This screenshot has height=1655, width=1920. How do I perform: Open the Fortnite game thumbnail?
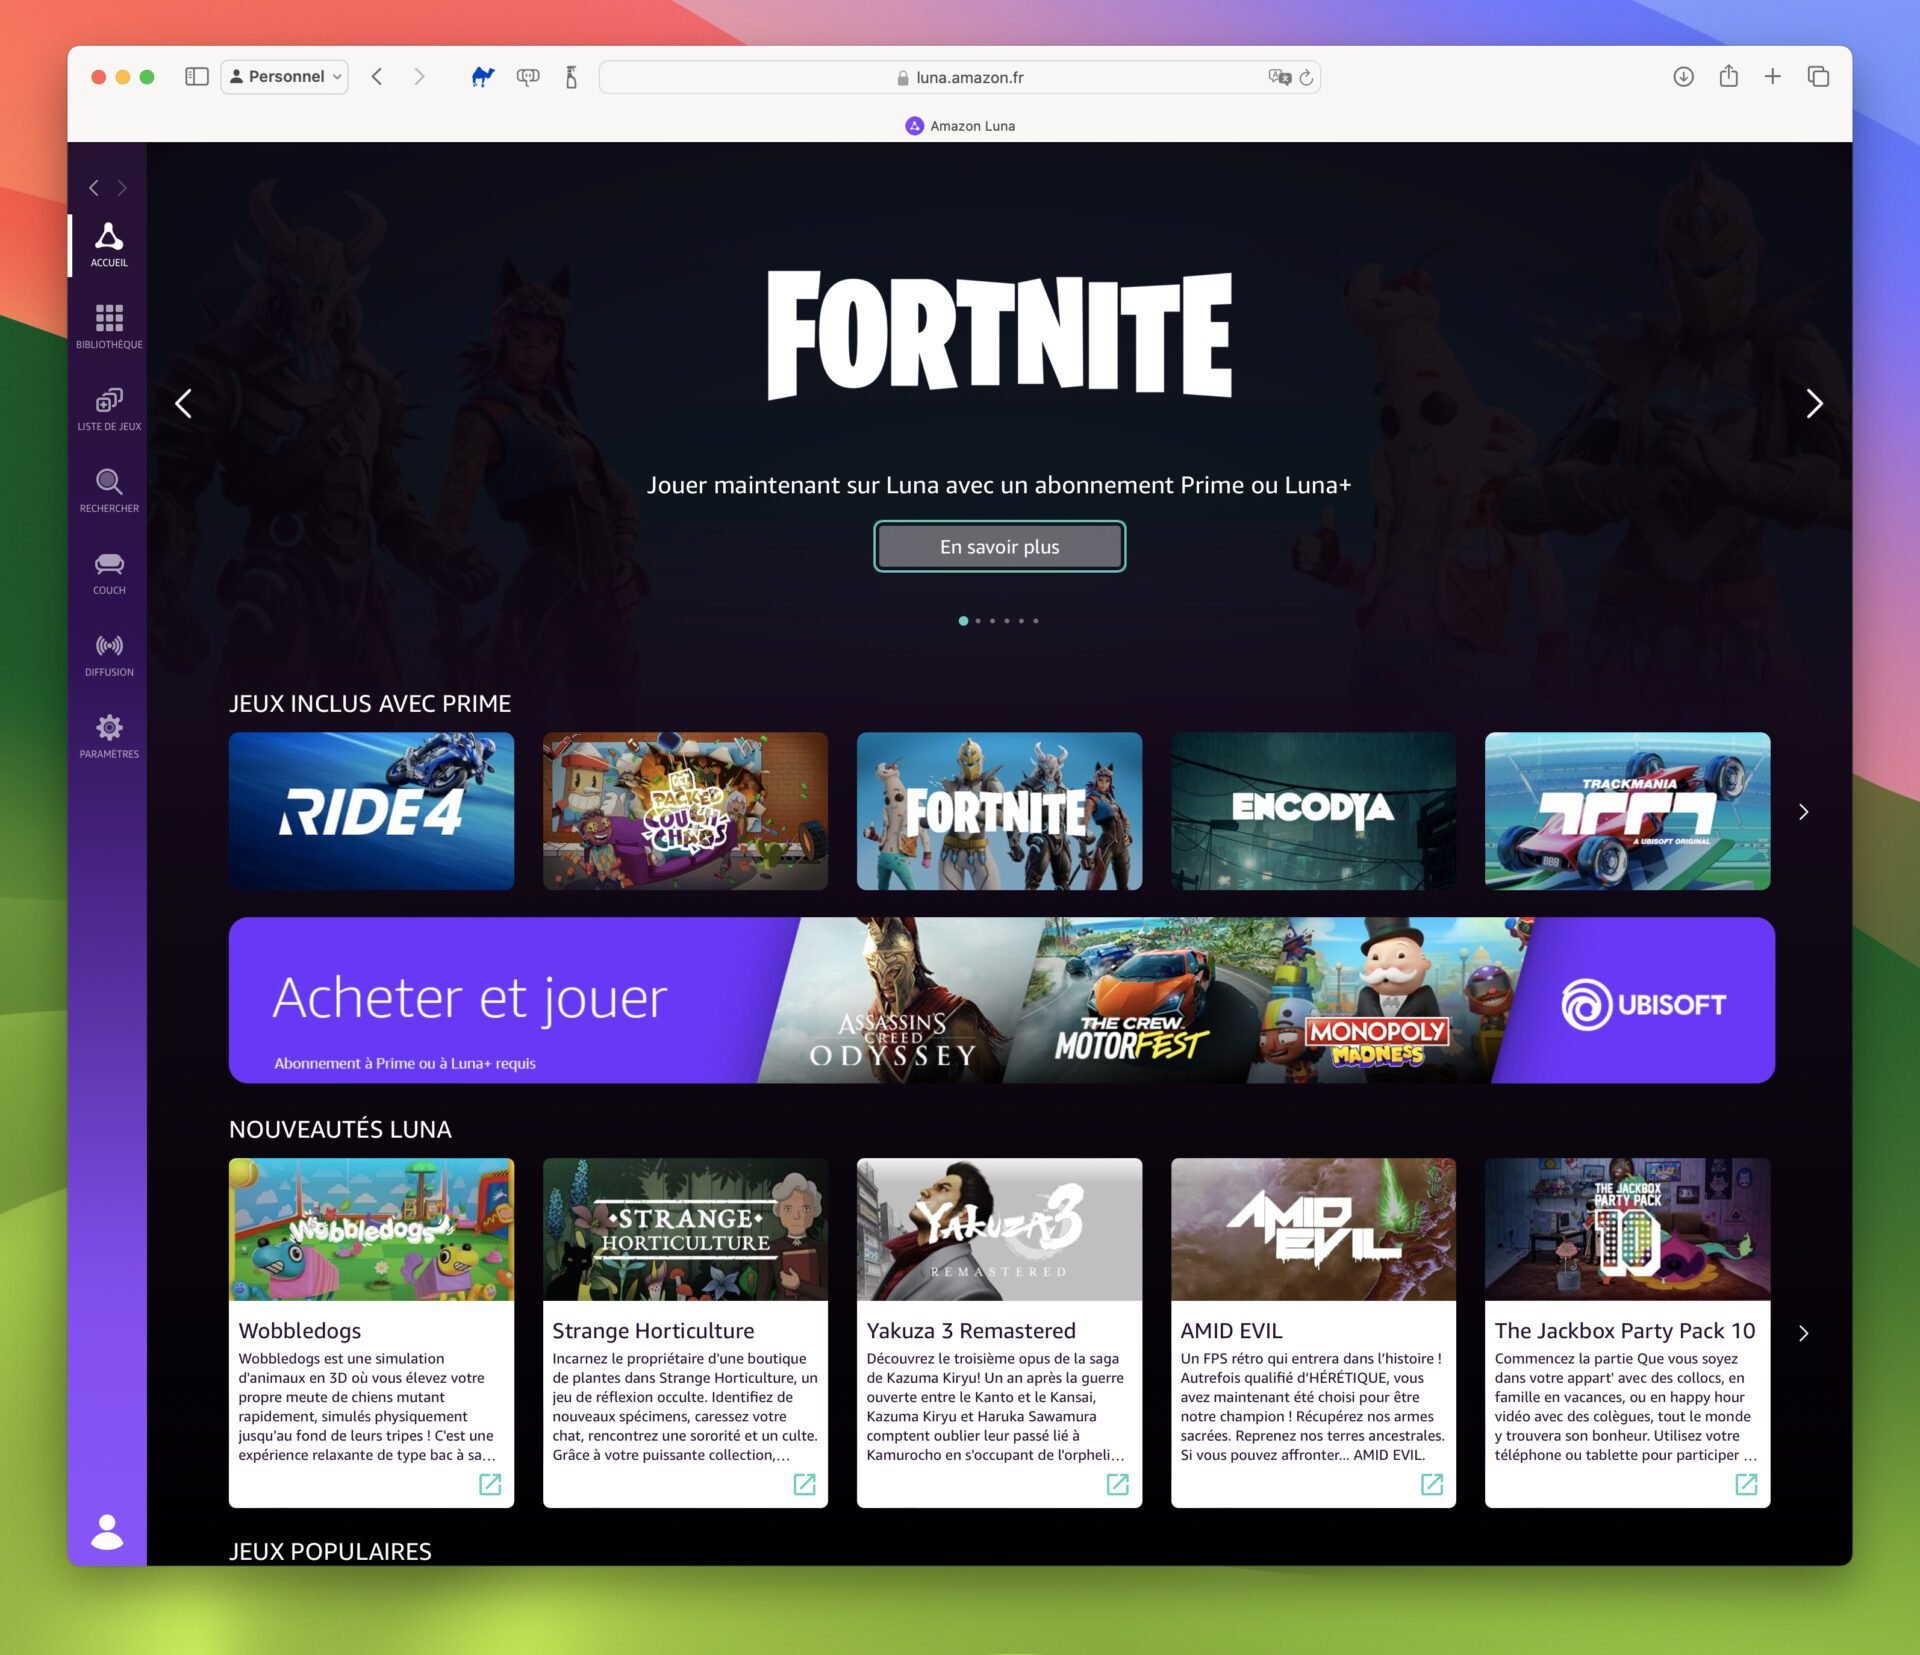pos(999,811)
